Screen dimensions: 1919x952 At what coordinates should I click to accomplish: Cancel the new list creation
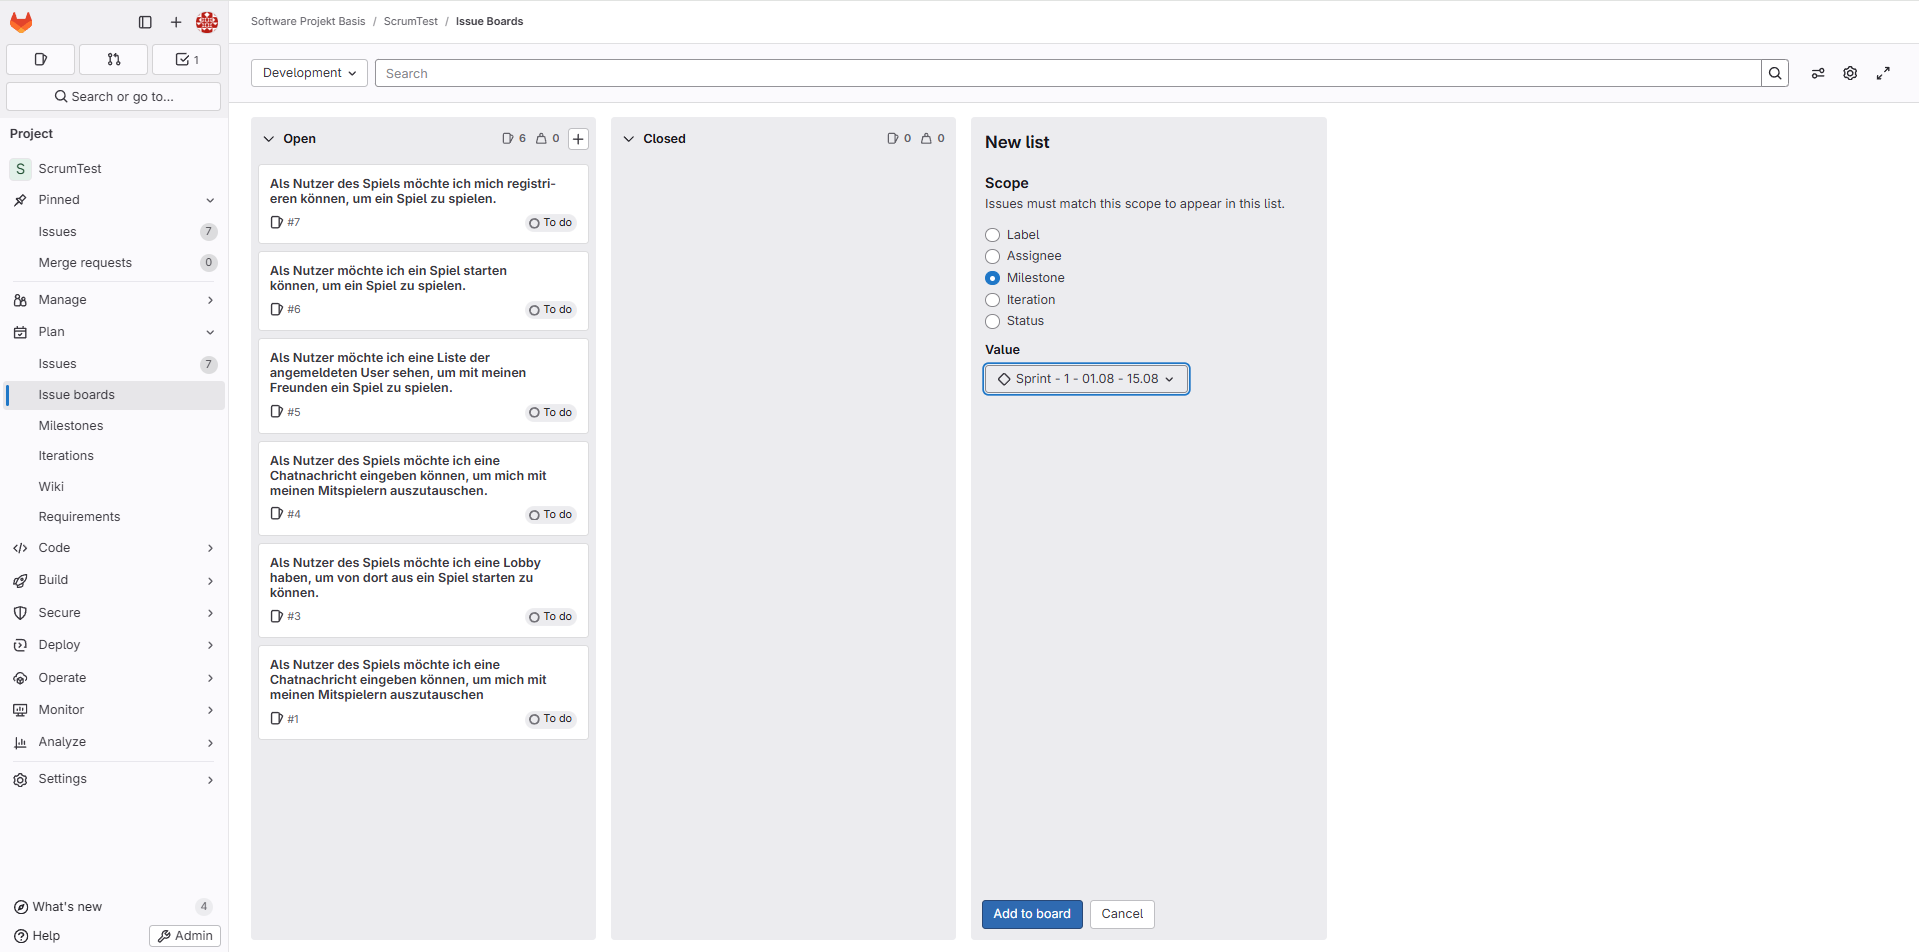[x=1122, y=914]
